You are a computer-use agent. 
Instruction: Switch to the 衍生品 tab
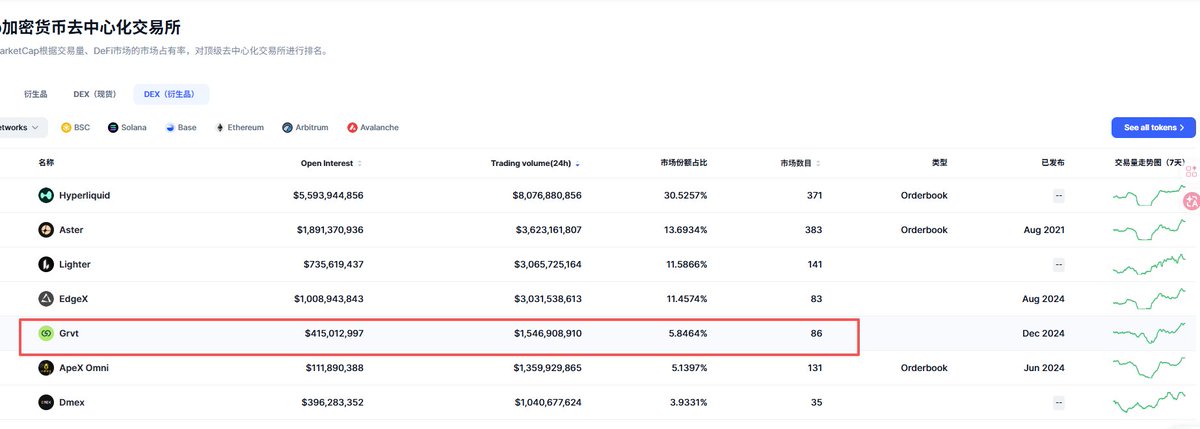coord(36,94)
